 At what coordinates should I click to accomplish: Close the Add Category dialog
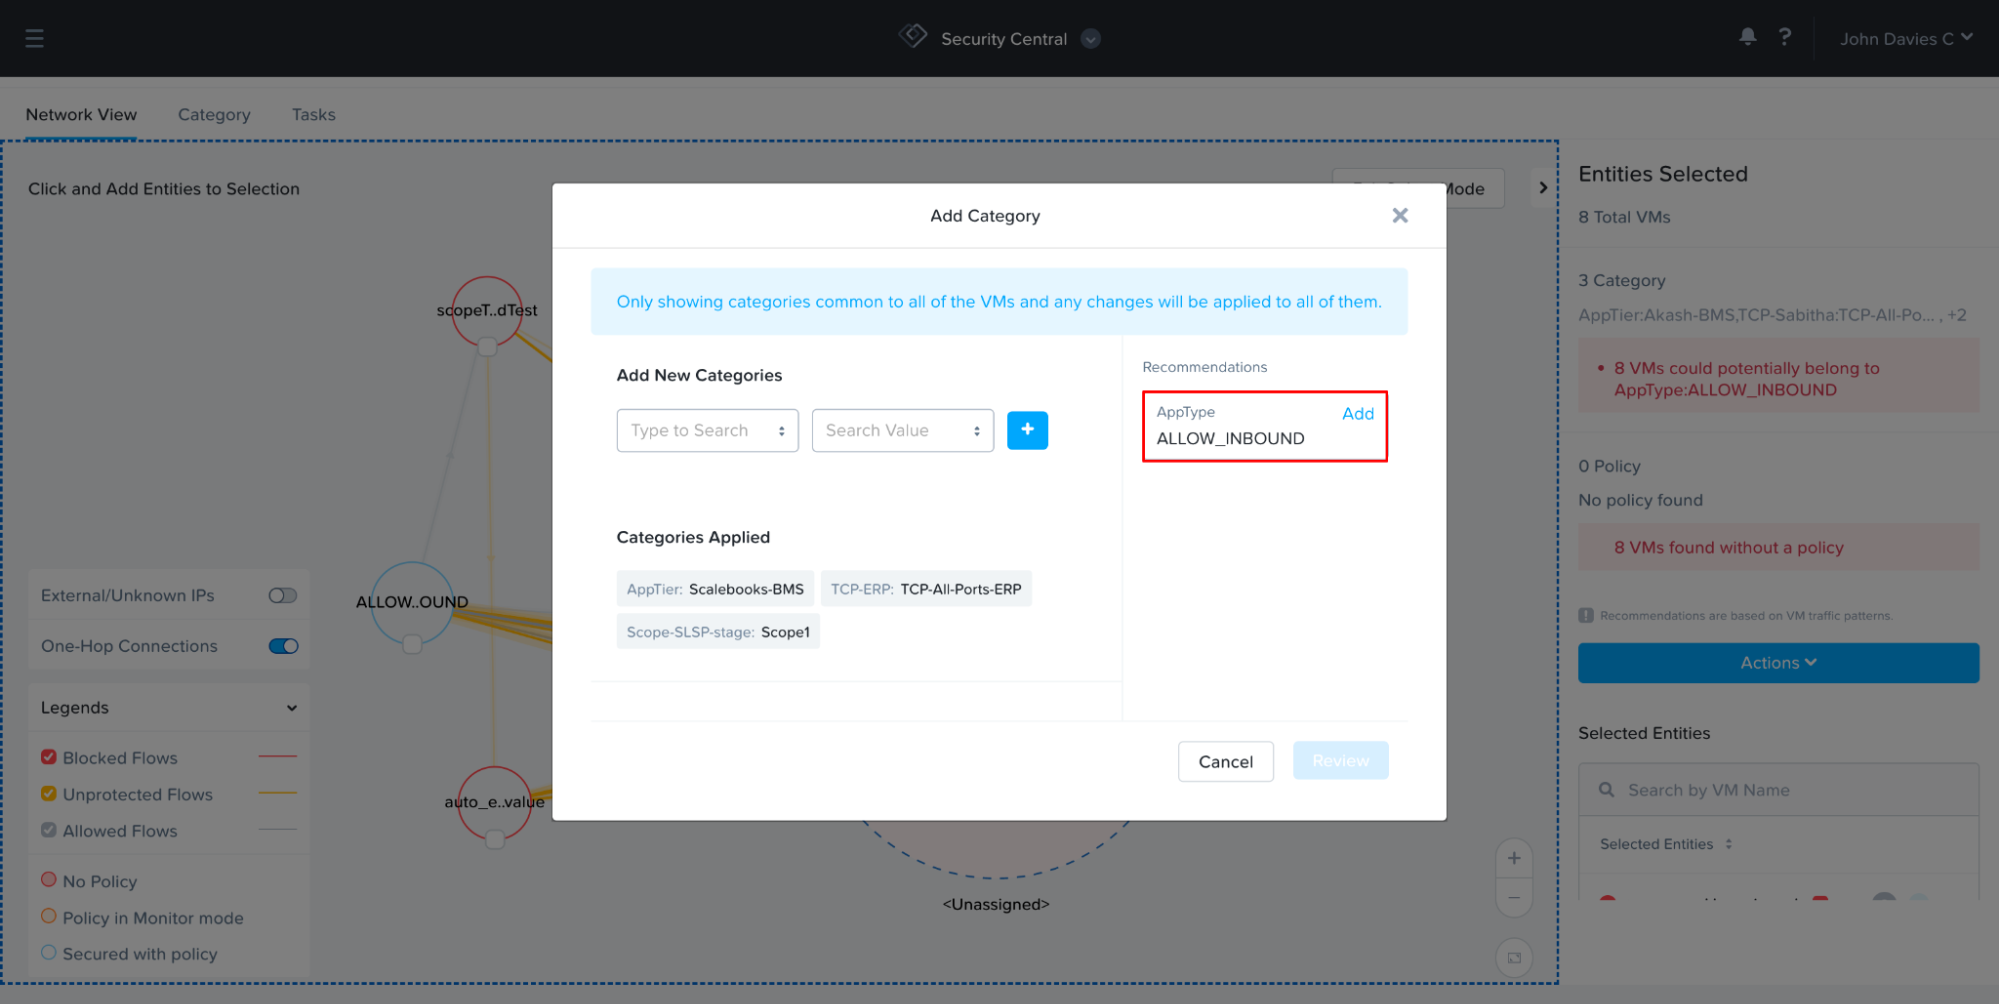[1399, 216]
